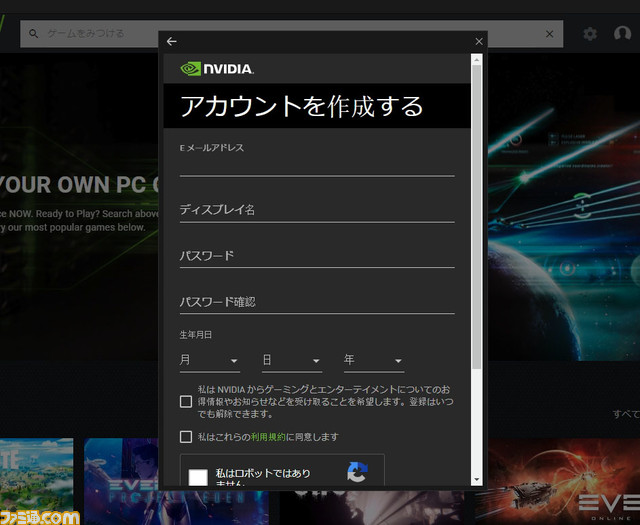Check the NVIDIA news opt-in checkbox

(186, 402)
